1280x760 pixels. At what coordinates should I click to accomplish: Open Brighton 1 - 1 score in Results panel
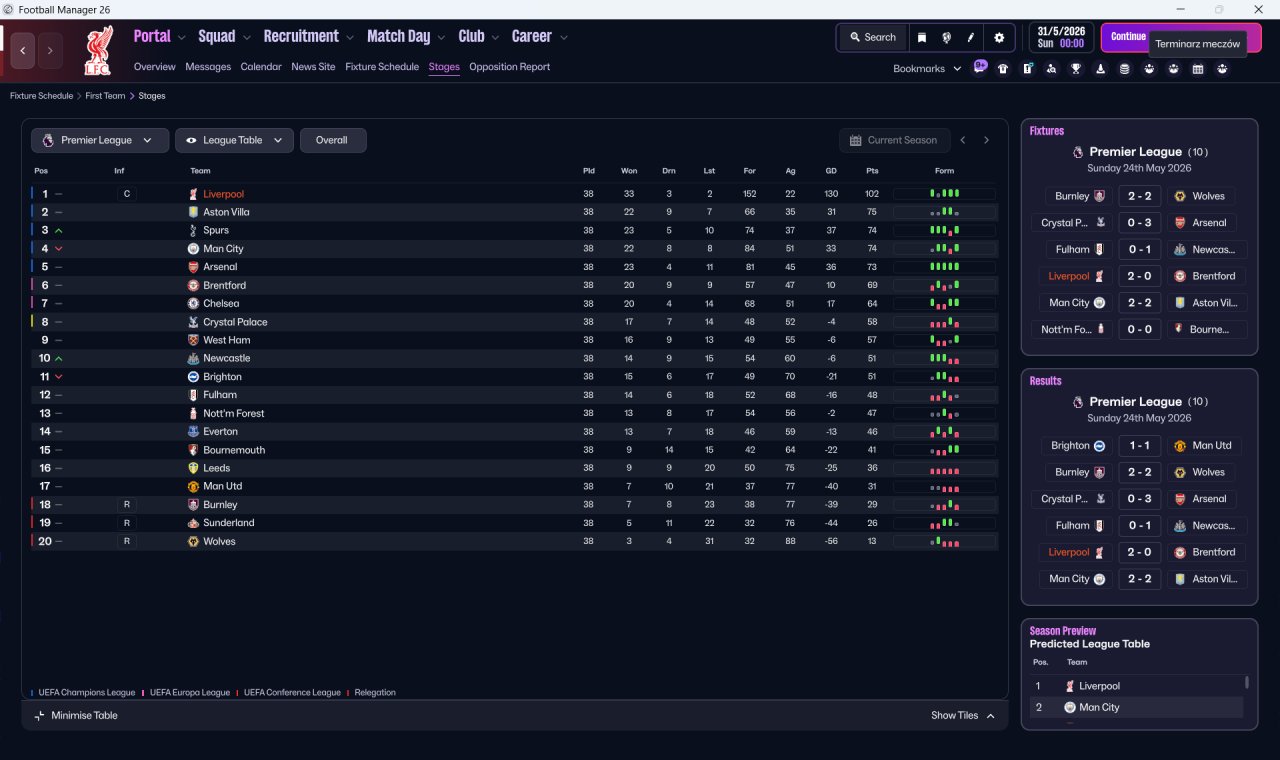click(1139, 446)
